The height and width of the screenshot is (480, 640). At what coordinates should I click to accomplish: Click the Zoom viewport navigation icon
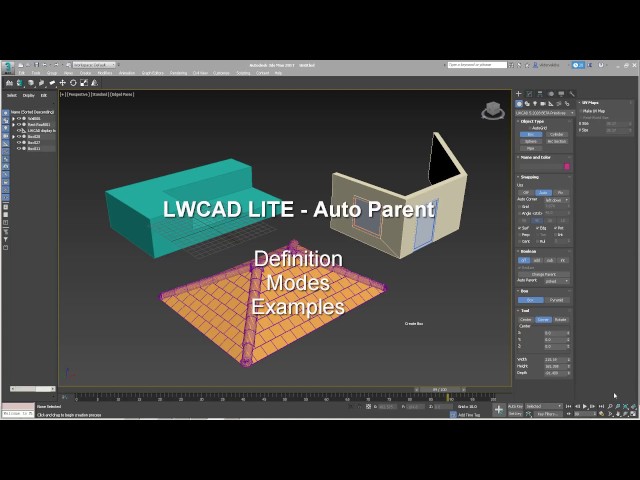(x=610, y=406)
